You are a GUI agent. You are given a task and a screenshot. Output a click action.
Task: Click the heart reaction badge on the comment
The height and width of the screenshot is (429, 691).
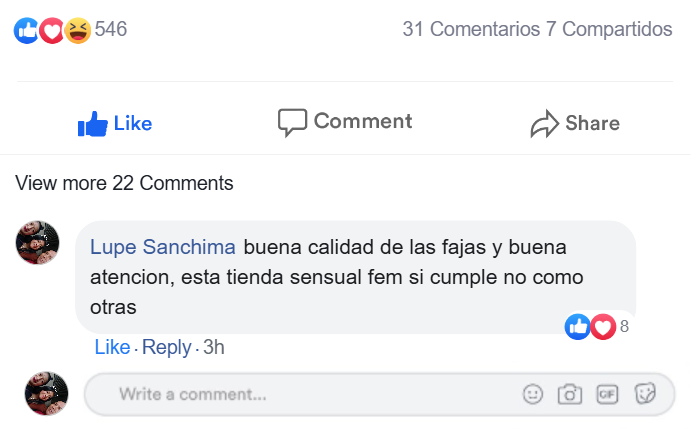click(603, 326)
